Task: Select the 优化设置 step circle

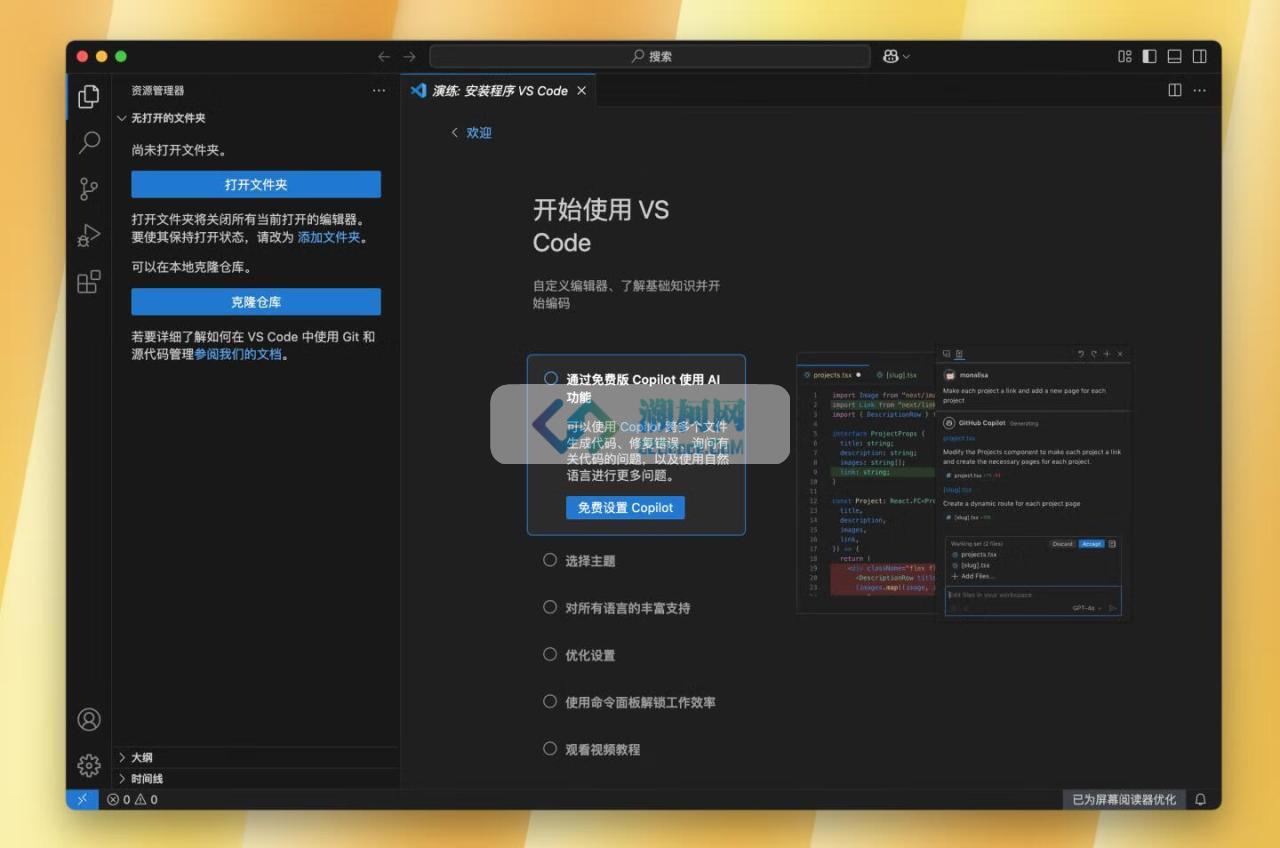Action: (x=550, y=654)
